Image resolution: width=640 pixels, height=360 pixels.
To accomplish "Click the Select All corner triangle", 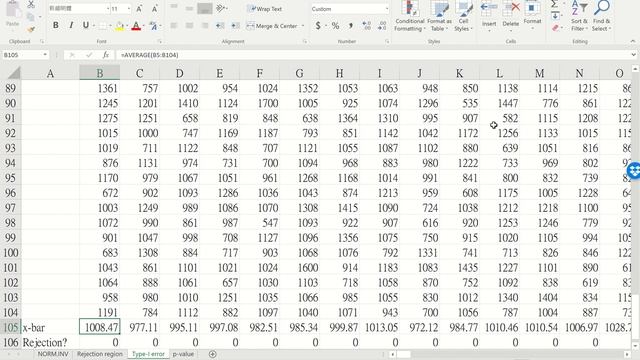I will pyautogui.click(x=13, y=73).
